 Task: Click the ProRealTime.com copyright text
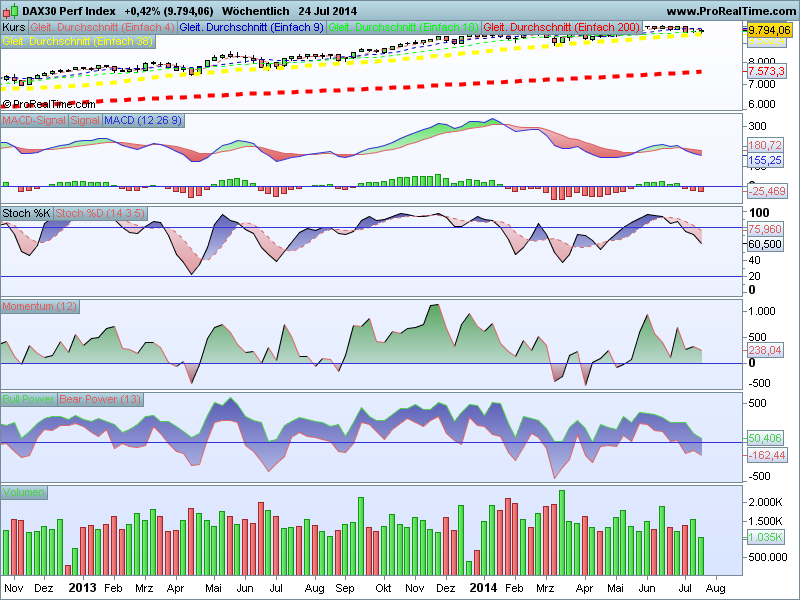(x=48, y=105)
